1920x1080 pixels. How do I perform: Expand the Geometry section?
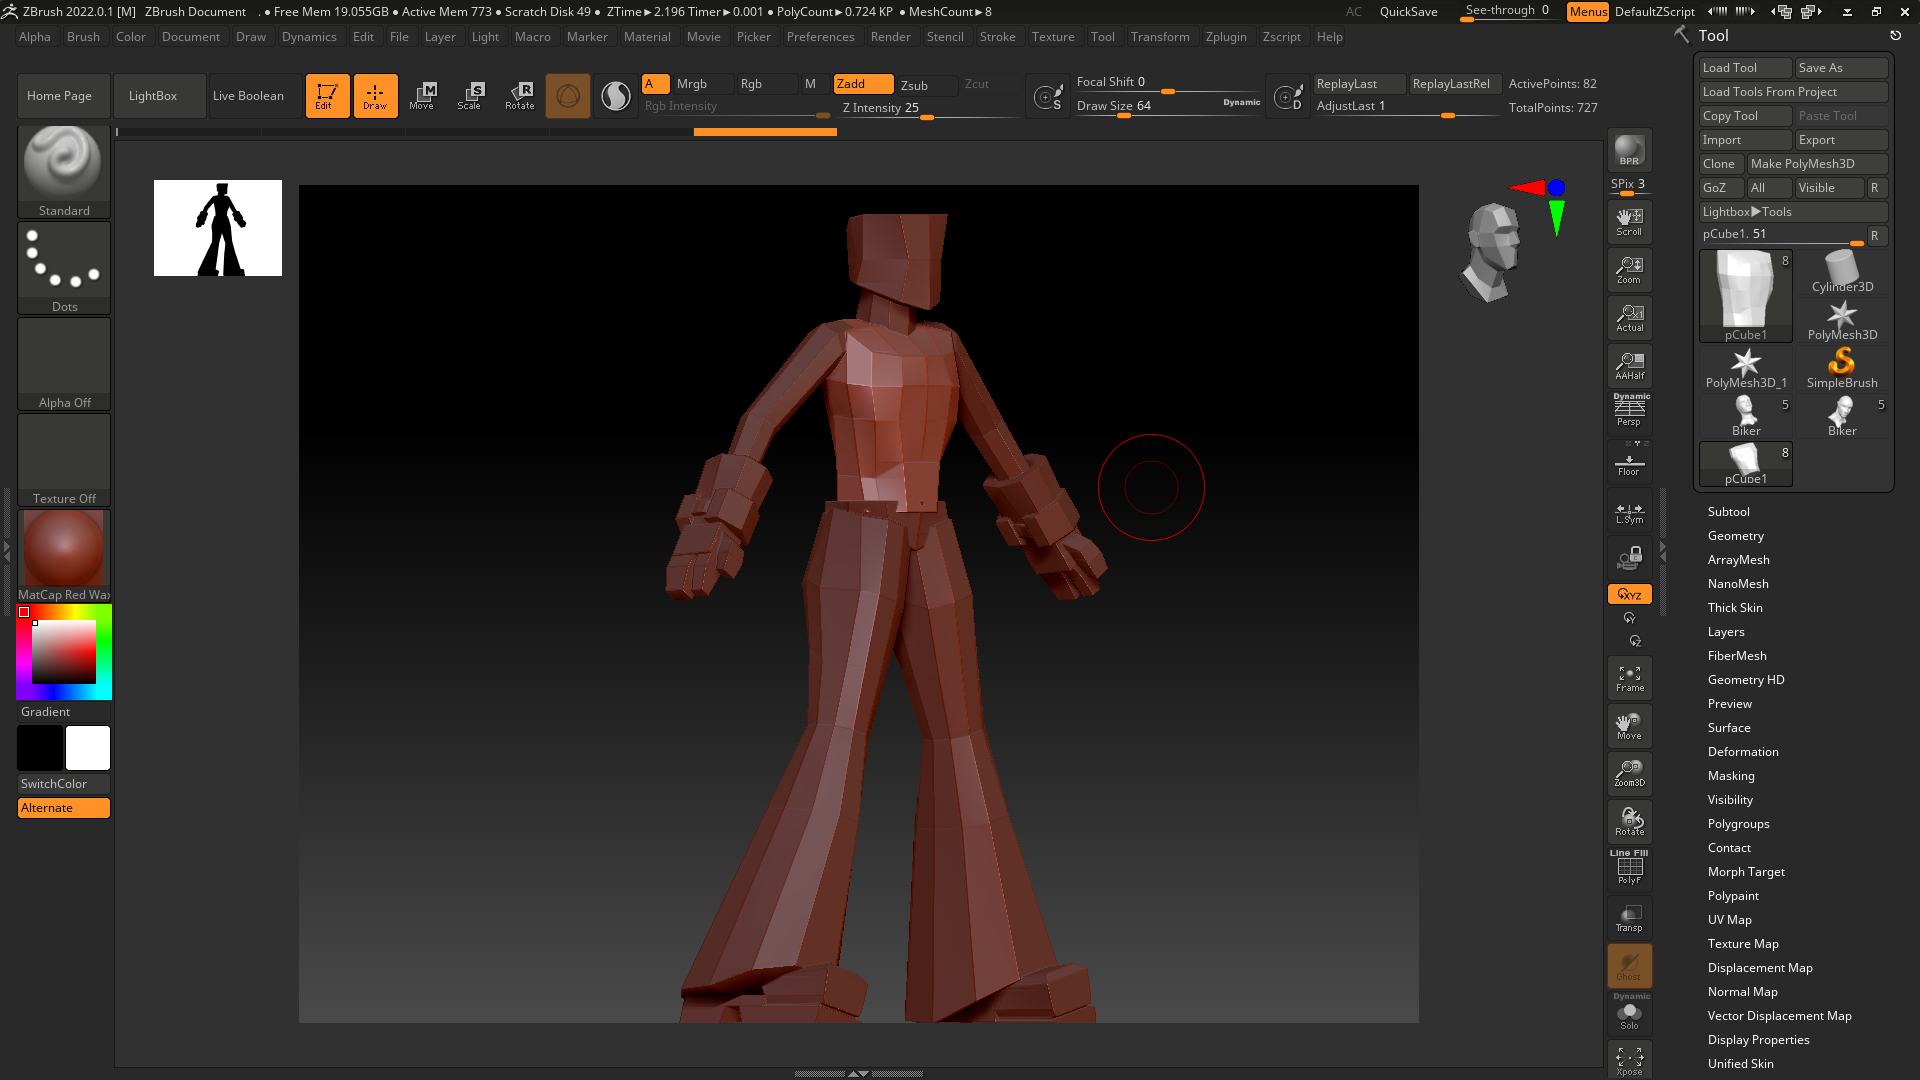[1735, 536]
